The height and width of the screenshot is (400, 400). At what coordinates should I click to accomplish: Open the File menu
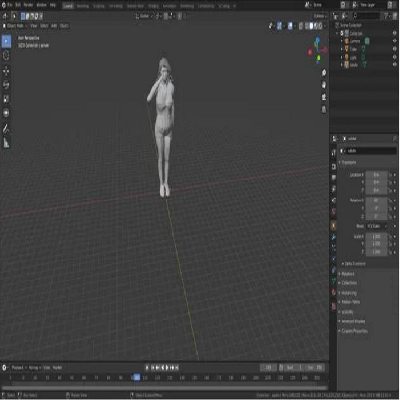click(x=10, y=5)
